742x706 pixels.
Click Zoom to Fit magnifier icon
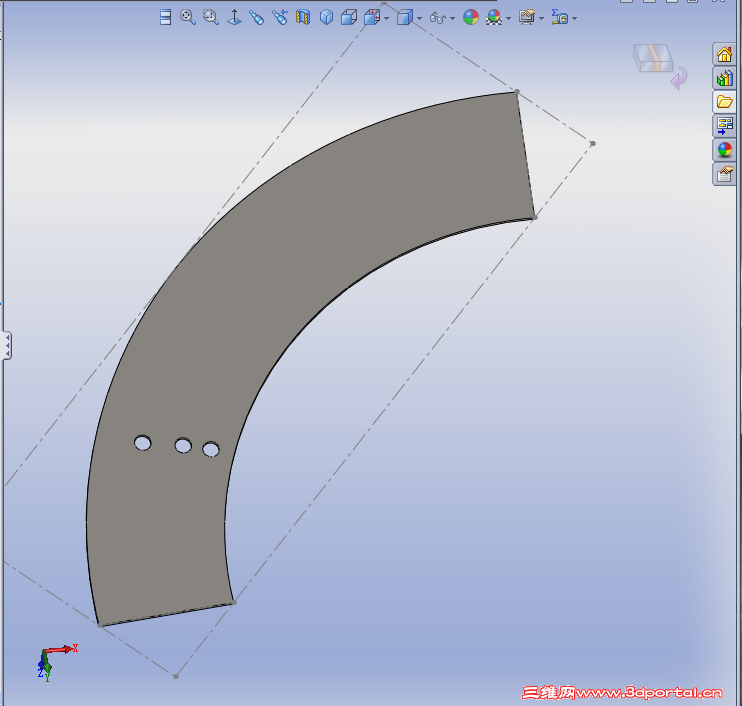point(188,18)
